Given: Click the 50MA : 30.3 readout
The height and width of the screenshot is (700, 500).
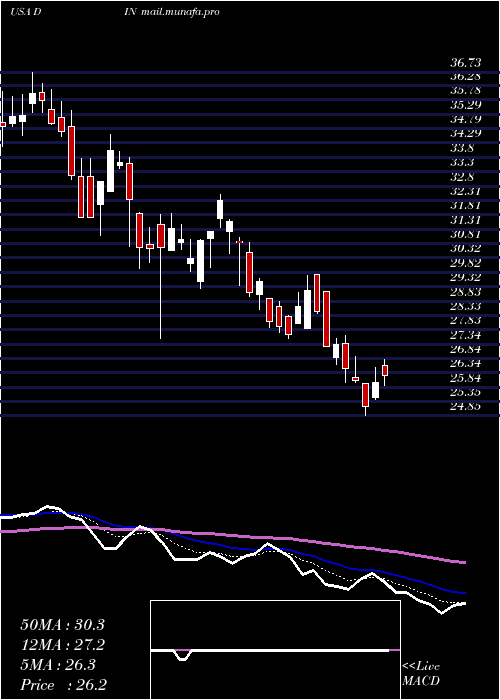Looking at the screenshot, I should pyautogui.click(x=62, y=625).
